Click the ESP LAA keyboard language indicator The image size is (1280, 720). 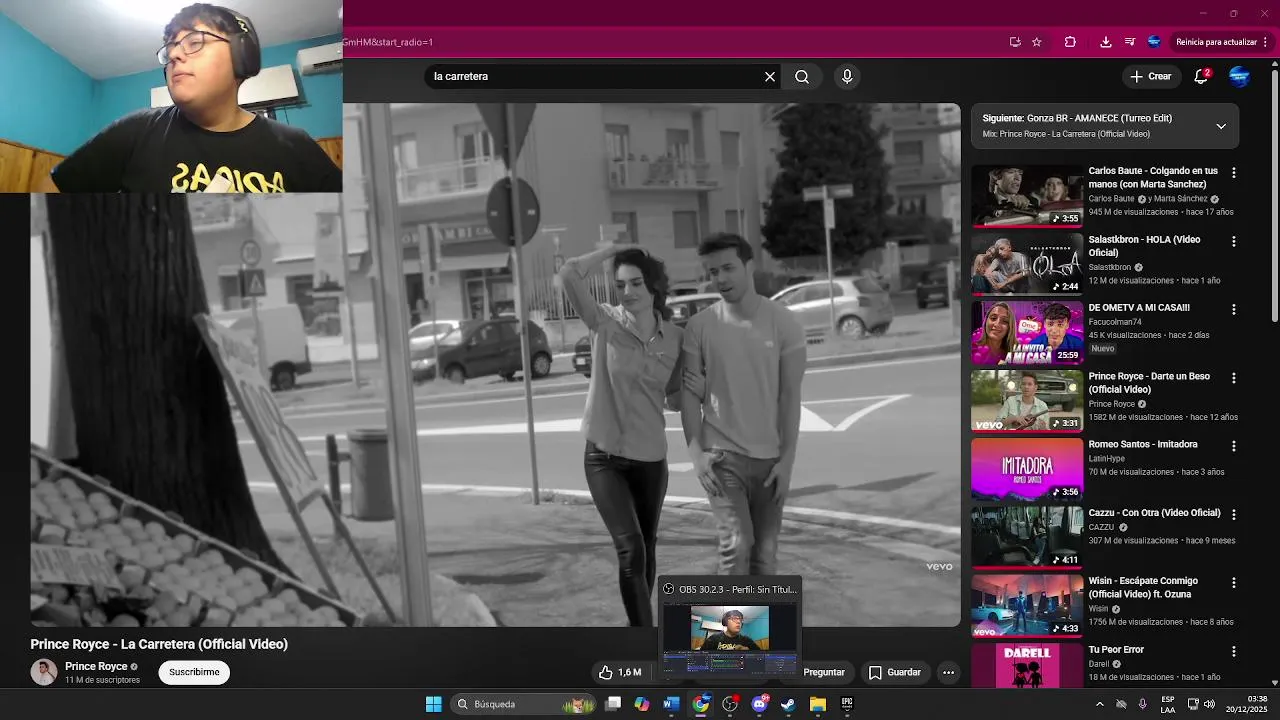1168,704
